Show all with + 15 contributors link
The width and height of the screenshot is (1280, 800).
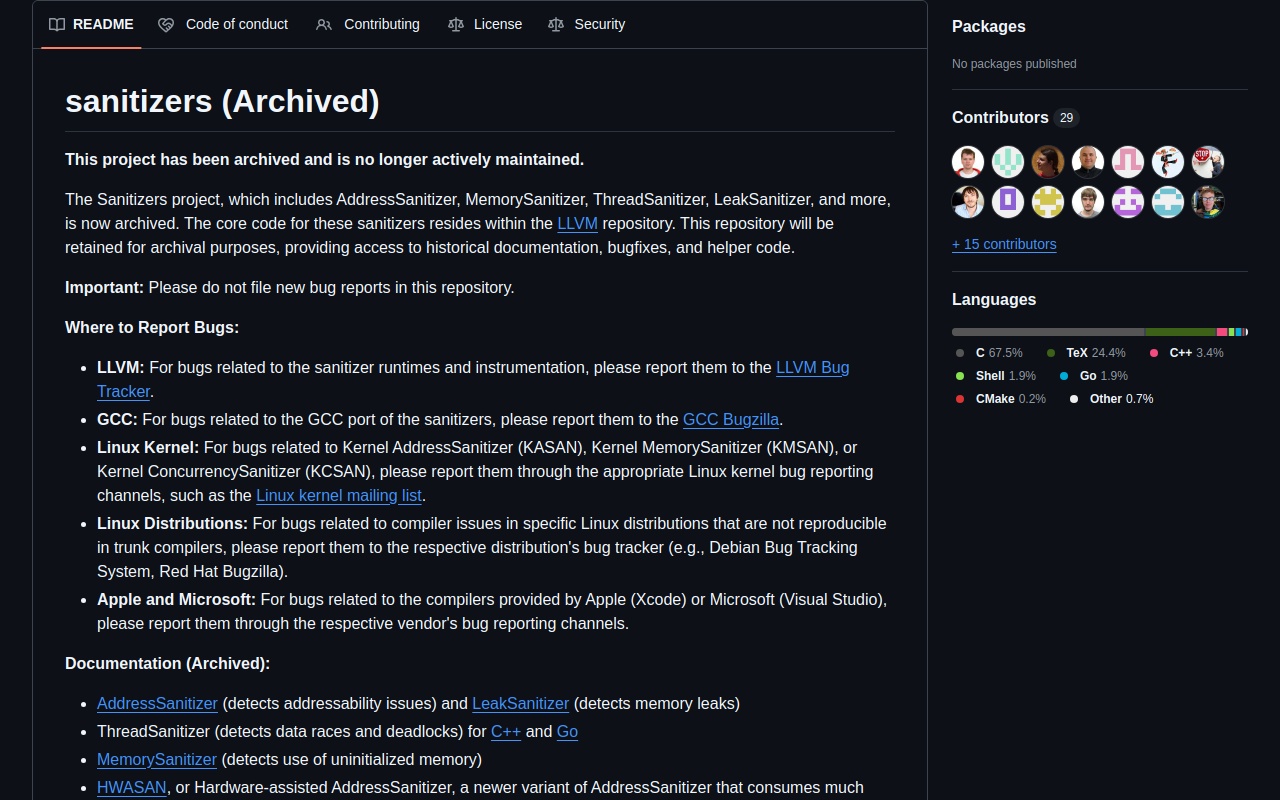(x=1004, y=244)
